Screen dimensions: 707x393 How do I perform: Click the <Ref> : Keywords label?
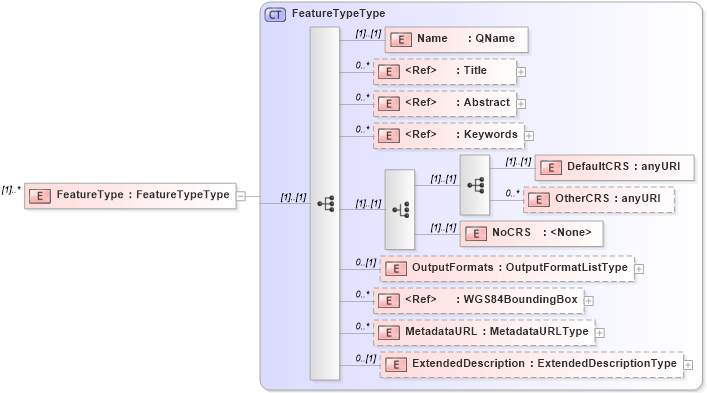point(461,134)
